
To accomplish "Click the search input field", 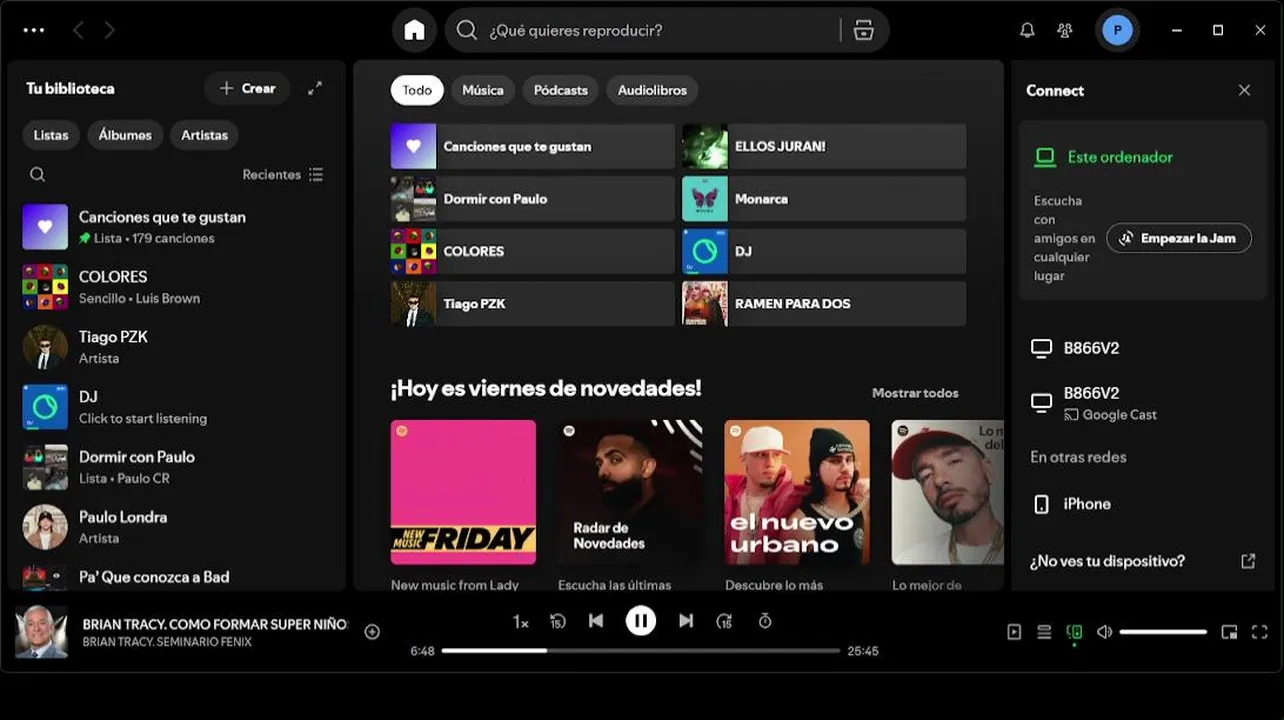I will pyautogui.click(x=660, y=30).
